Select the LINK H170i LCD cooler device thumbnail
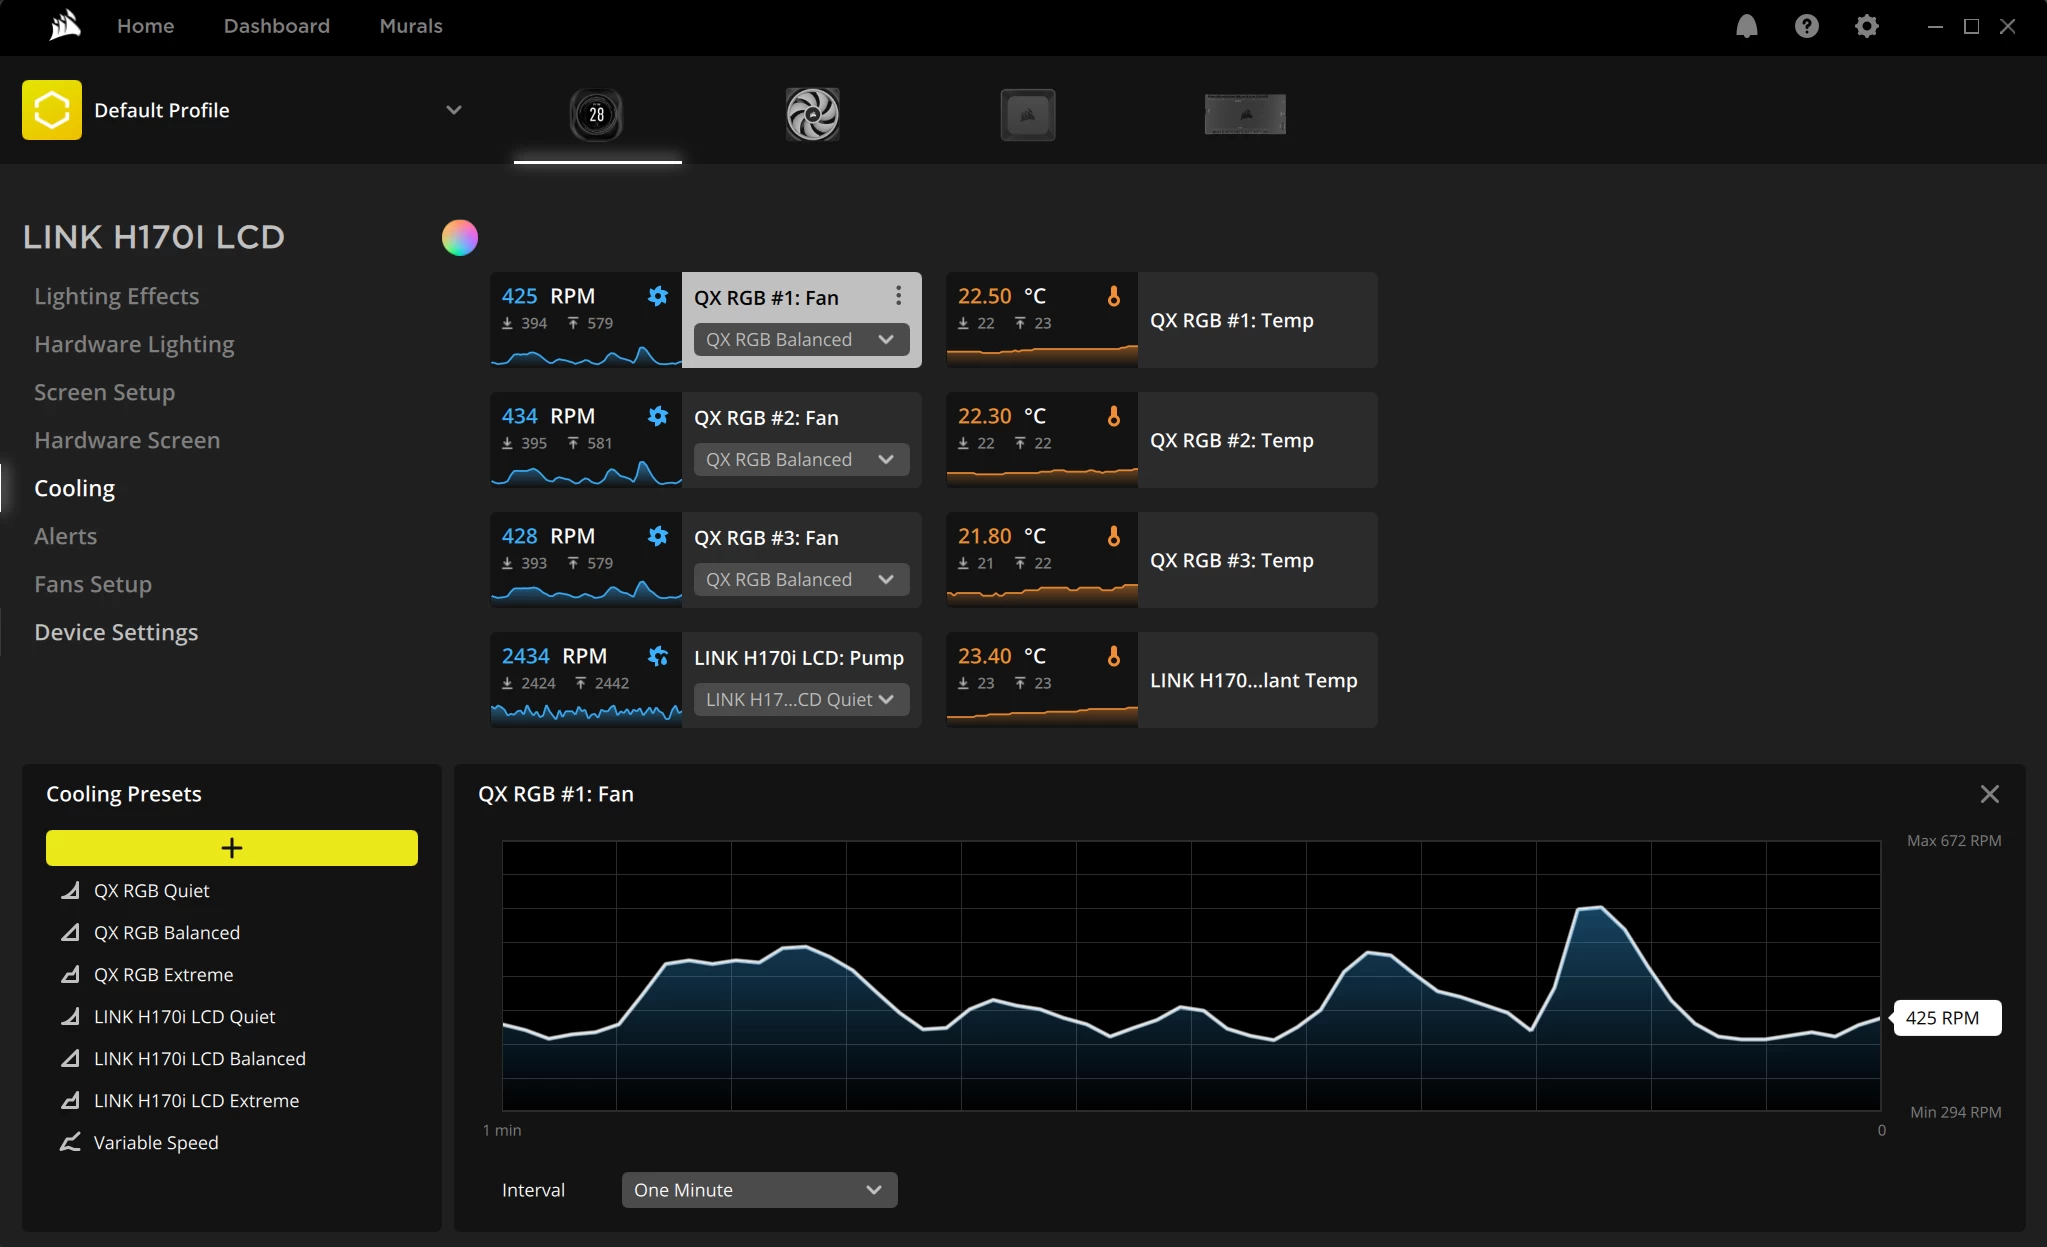This screenshot has height=1247, width=2047. [596, 114]
